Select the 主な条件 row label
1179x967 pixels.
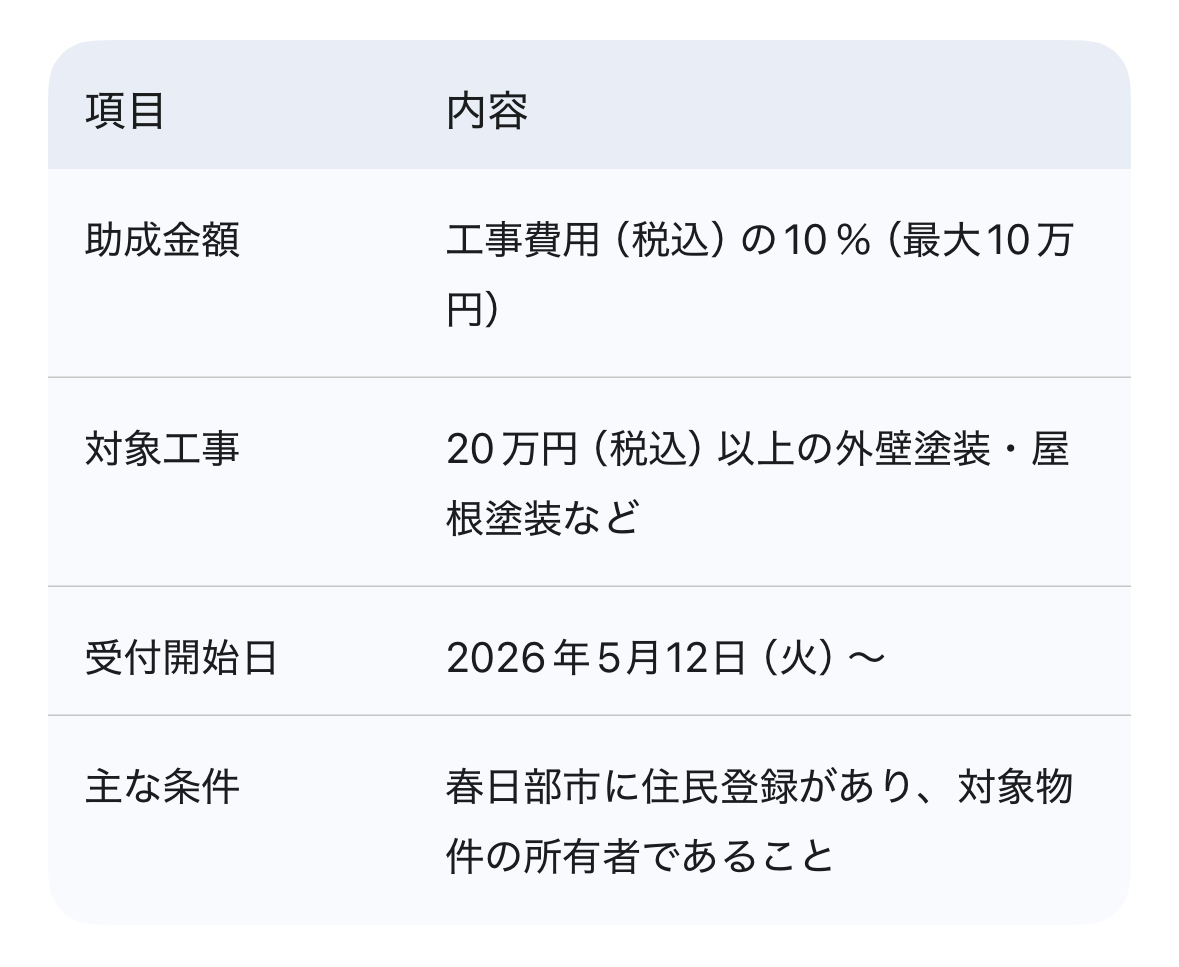[x=163, y=787]
